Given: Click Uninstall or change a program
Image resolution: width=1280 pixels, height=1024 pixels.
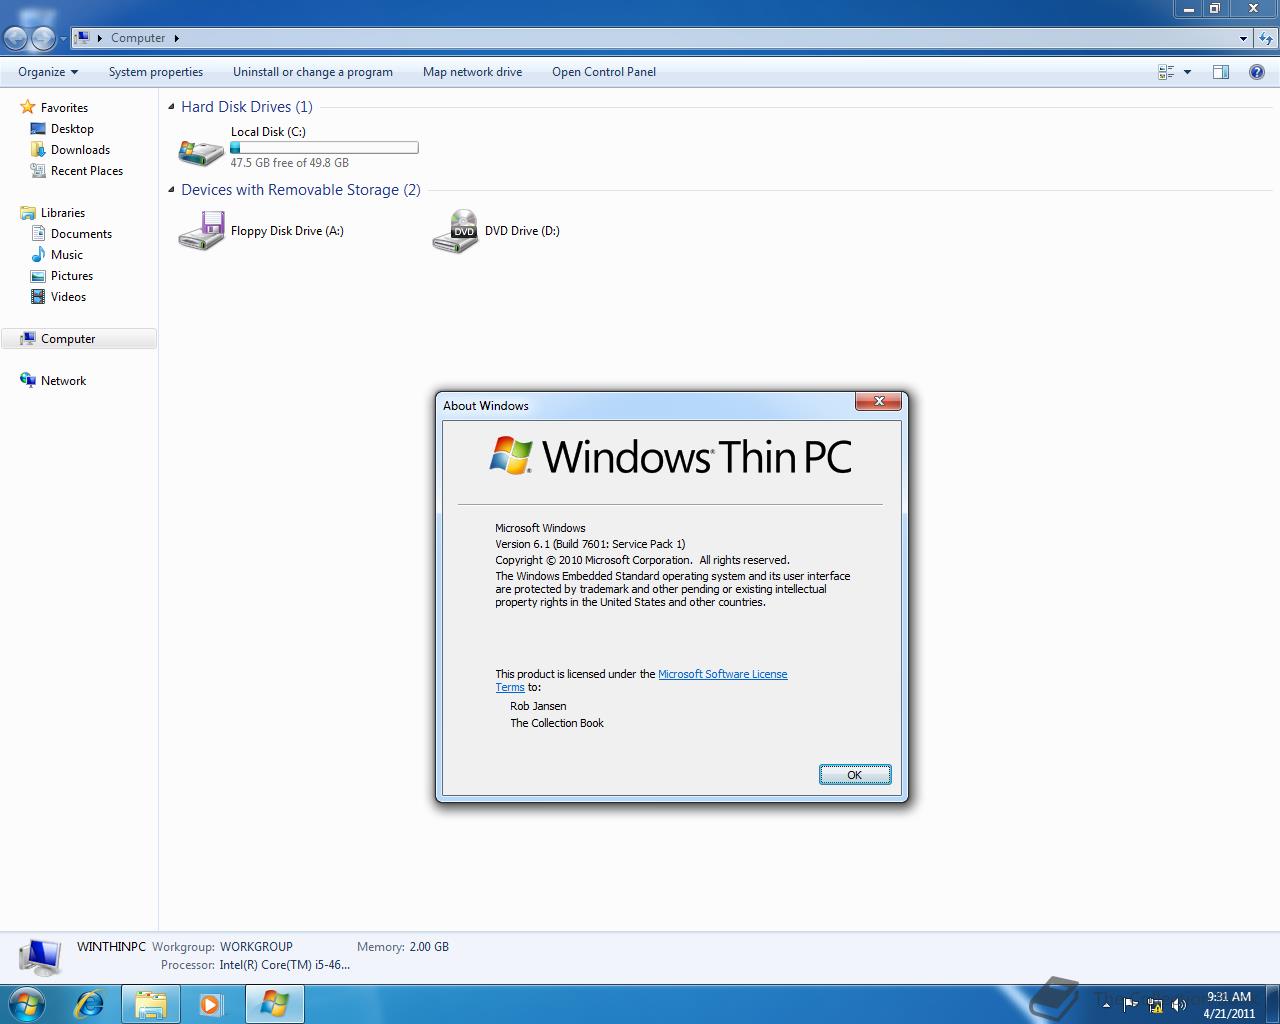Looking at the screenshot, I should tap(313, 72).
